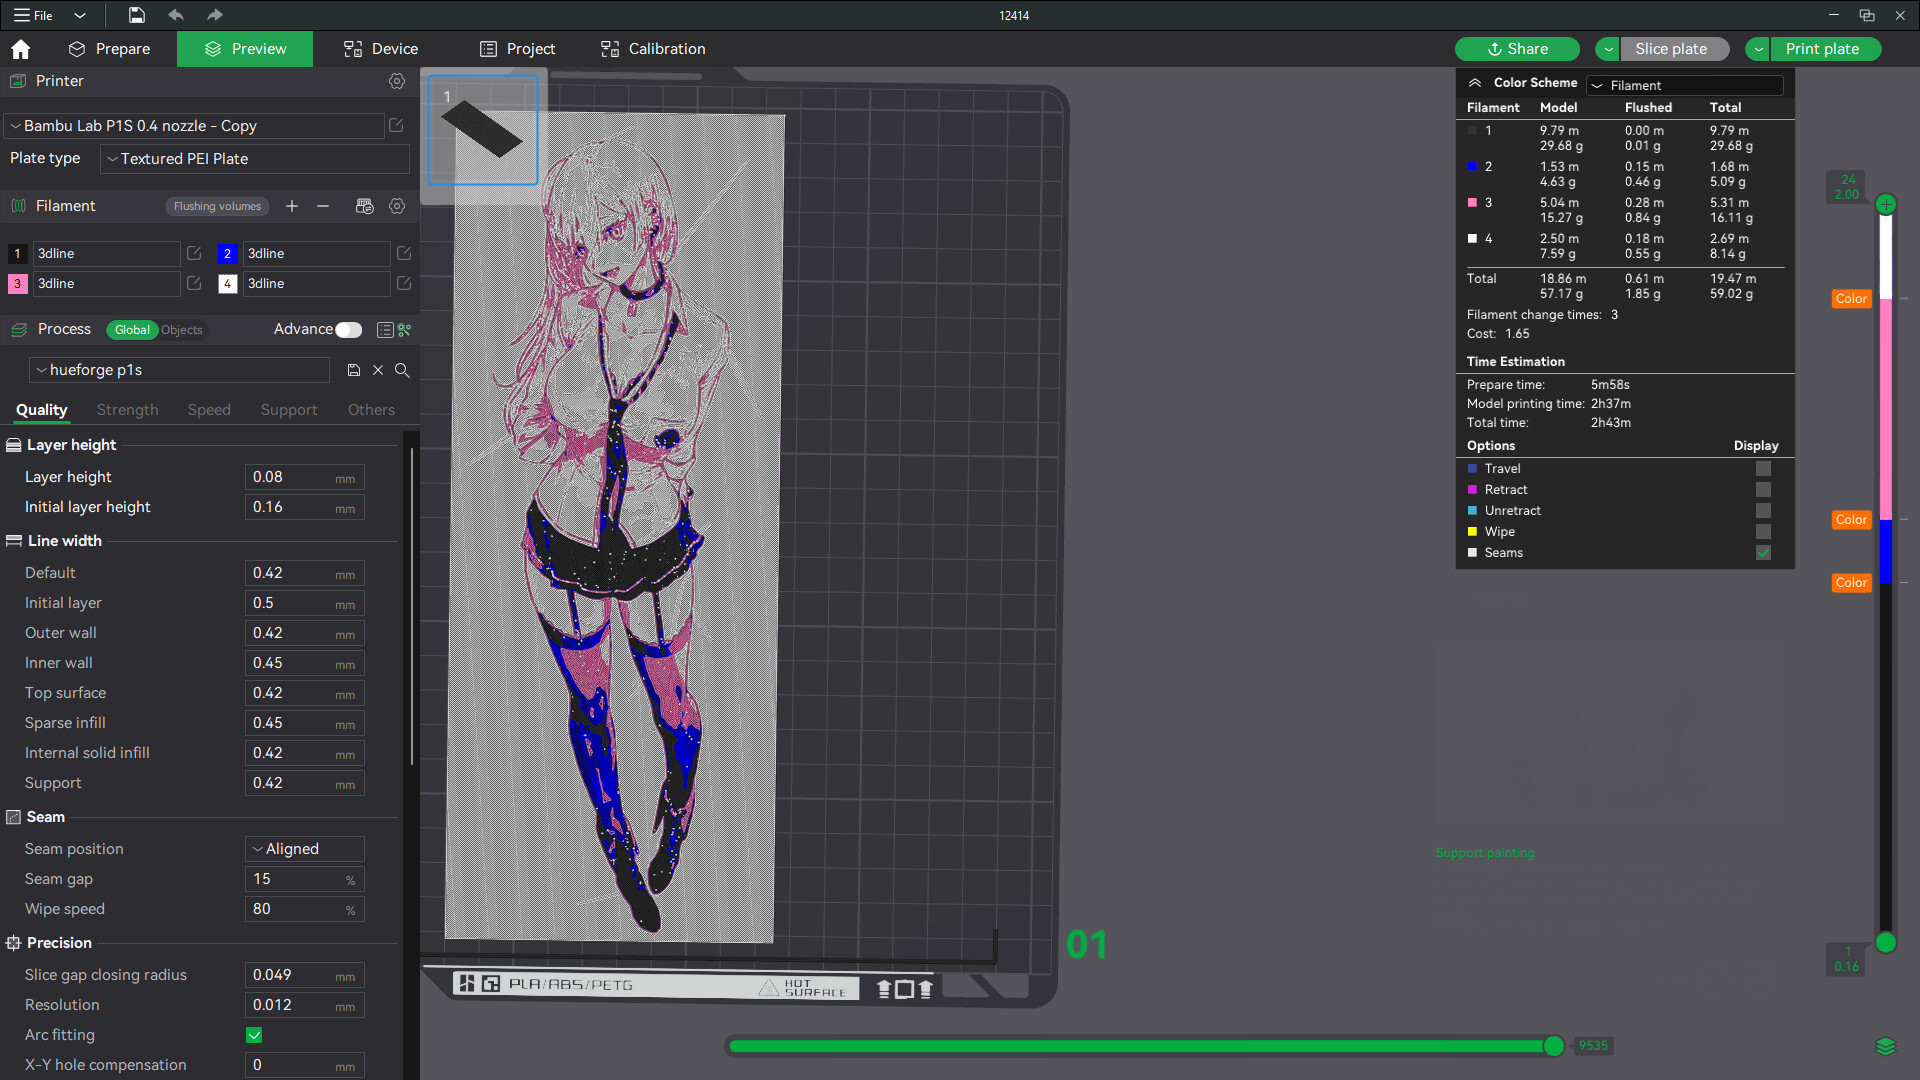This screenshot has height=1080, width=1920.
Task: Collapse the Color Scheme panel
Action: pyautogui.click(x=1475, y=83)
